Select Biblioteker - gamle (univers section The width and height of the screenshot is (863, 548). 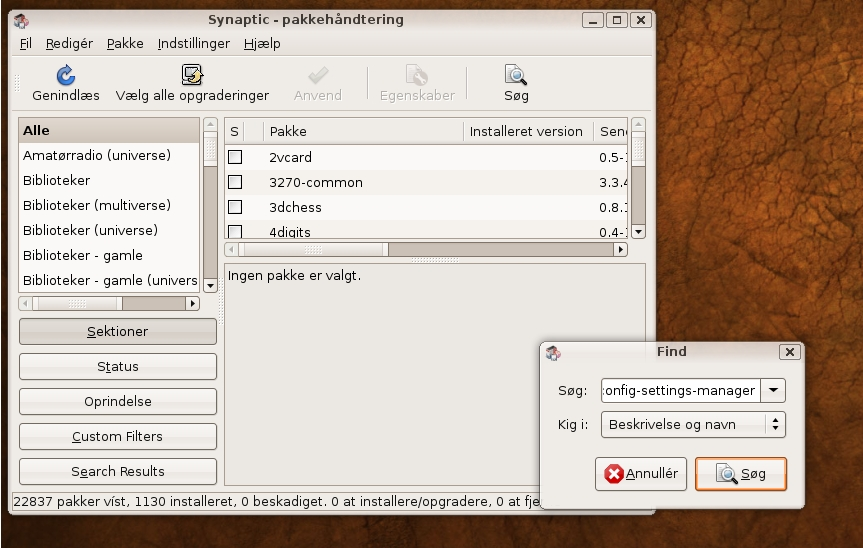pyautogui.click(x=109, y=281)
